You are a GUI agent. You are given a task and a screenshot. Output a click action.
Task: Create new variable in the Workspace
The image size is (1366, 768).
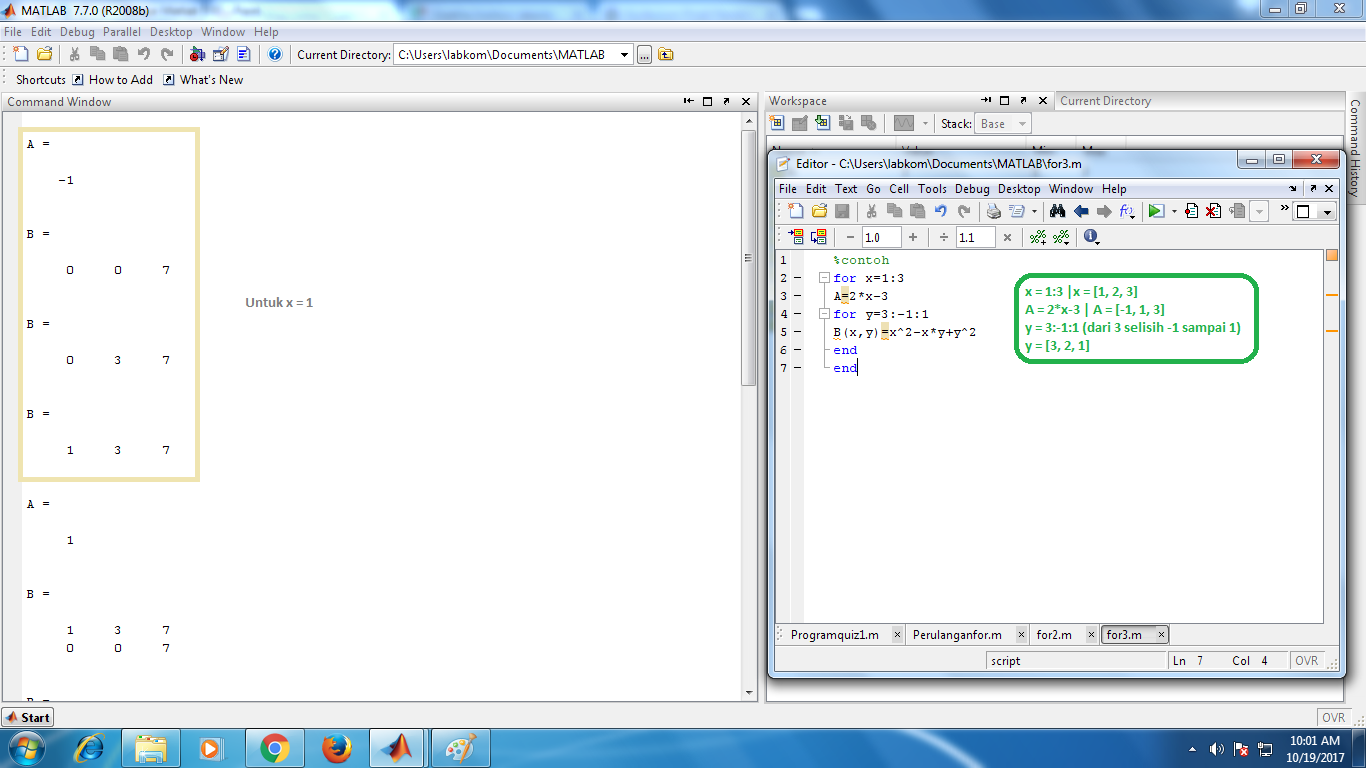(777, 122)
